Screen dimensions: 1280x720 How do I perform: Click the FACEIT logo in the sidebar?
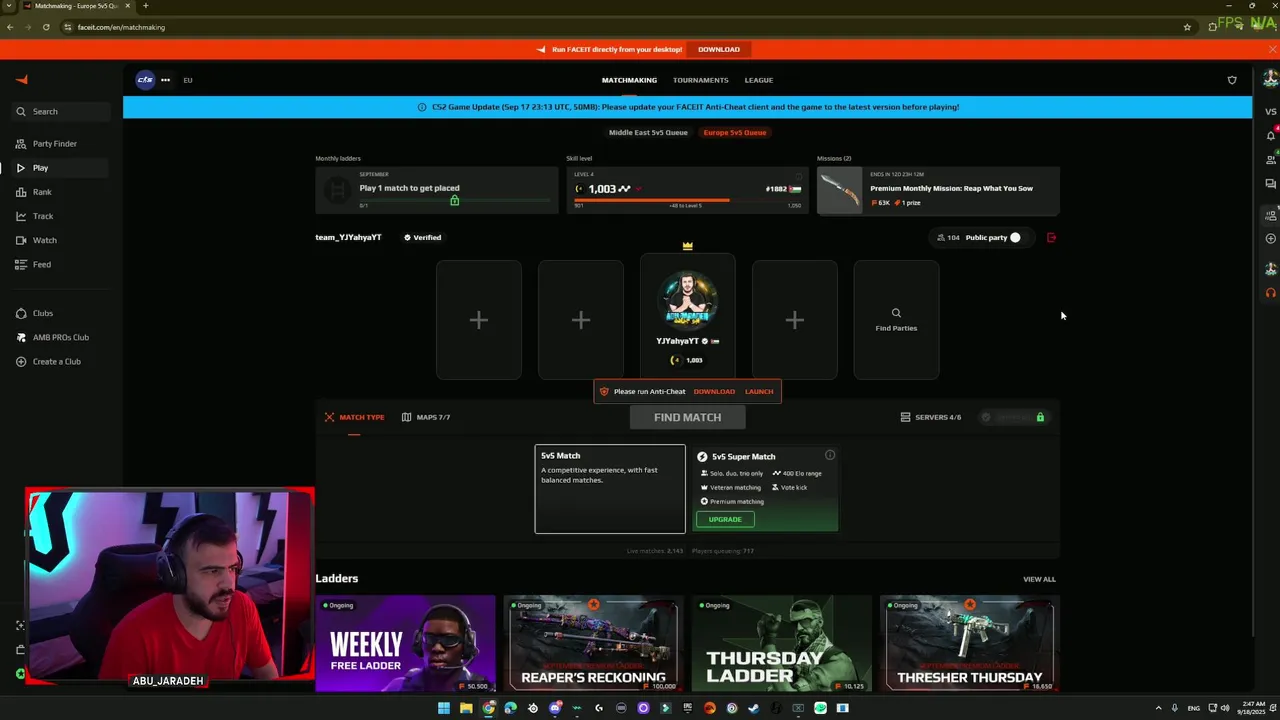(x=22, y=80)
